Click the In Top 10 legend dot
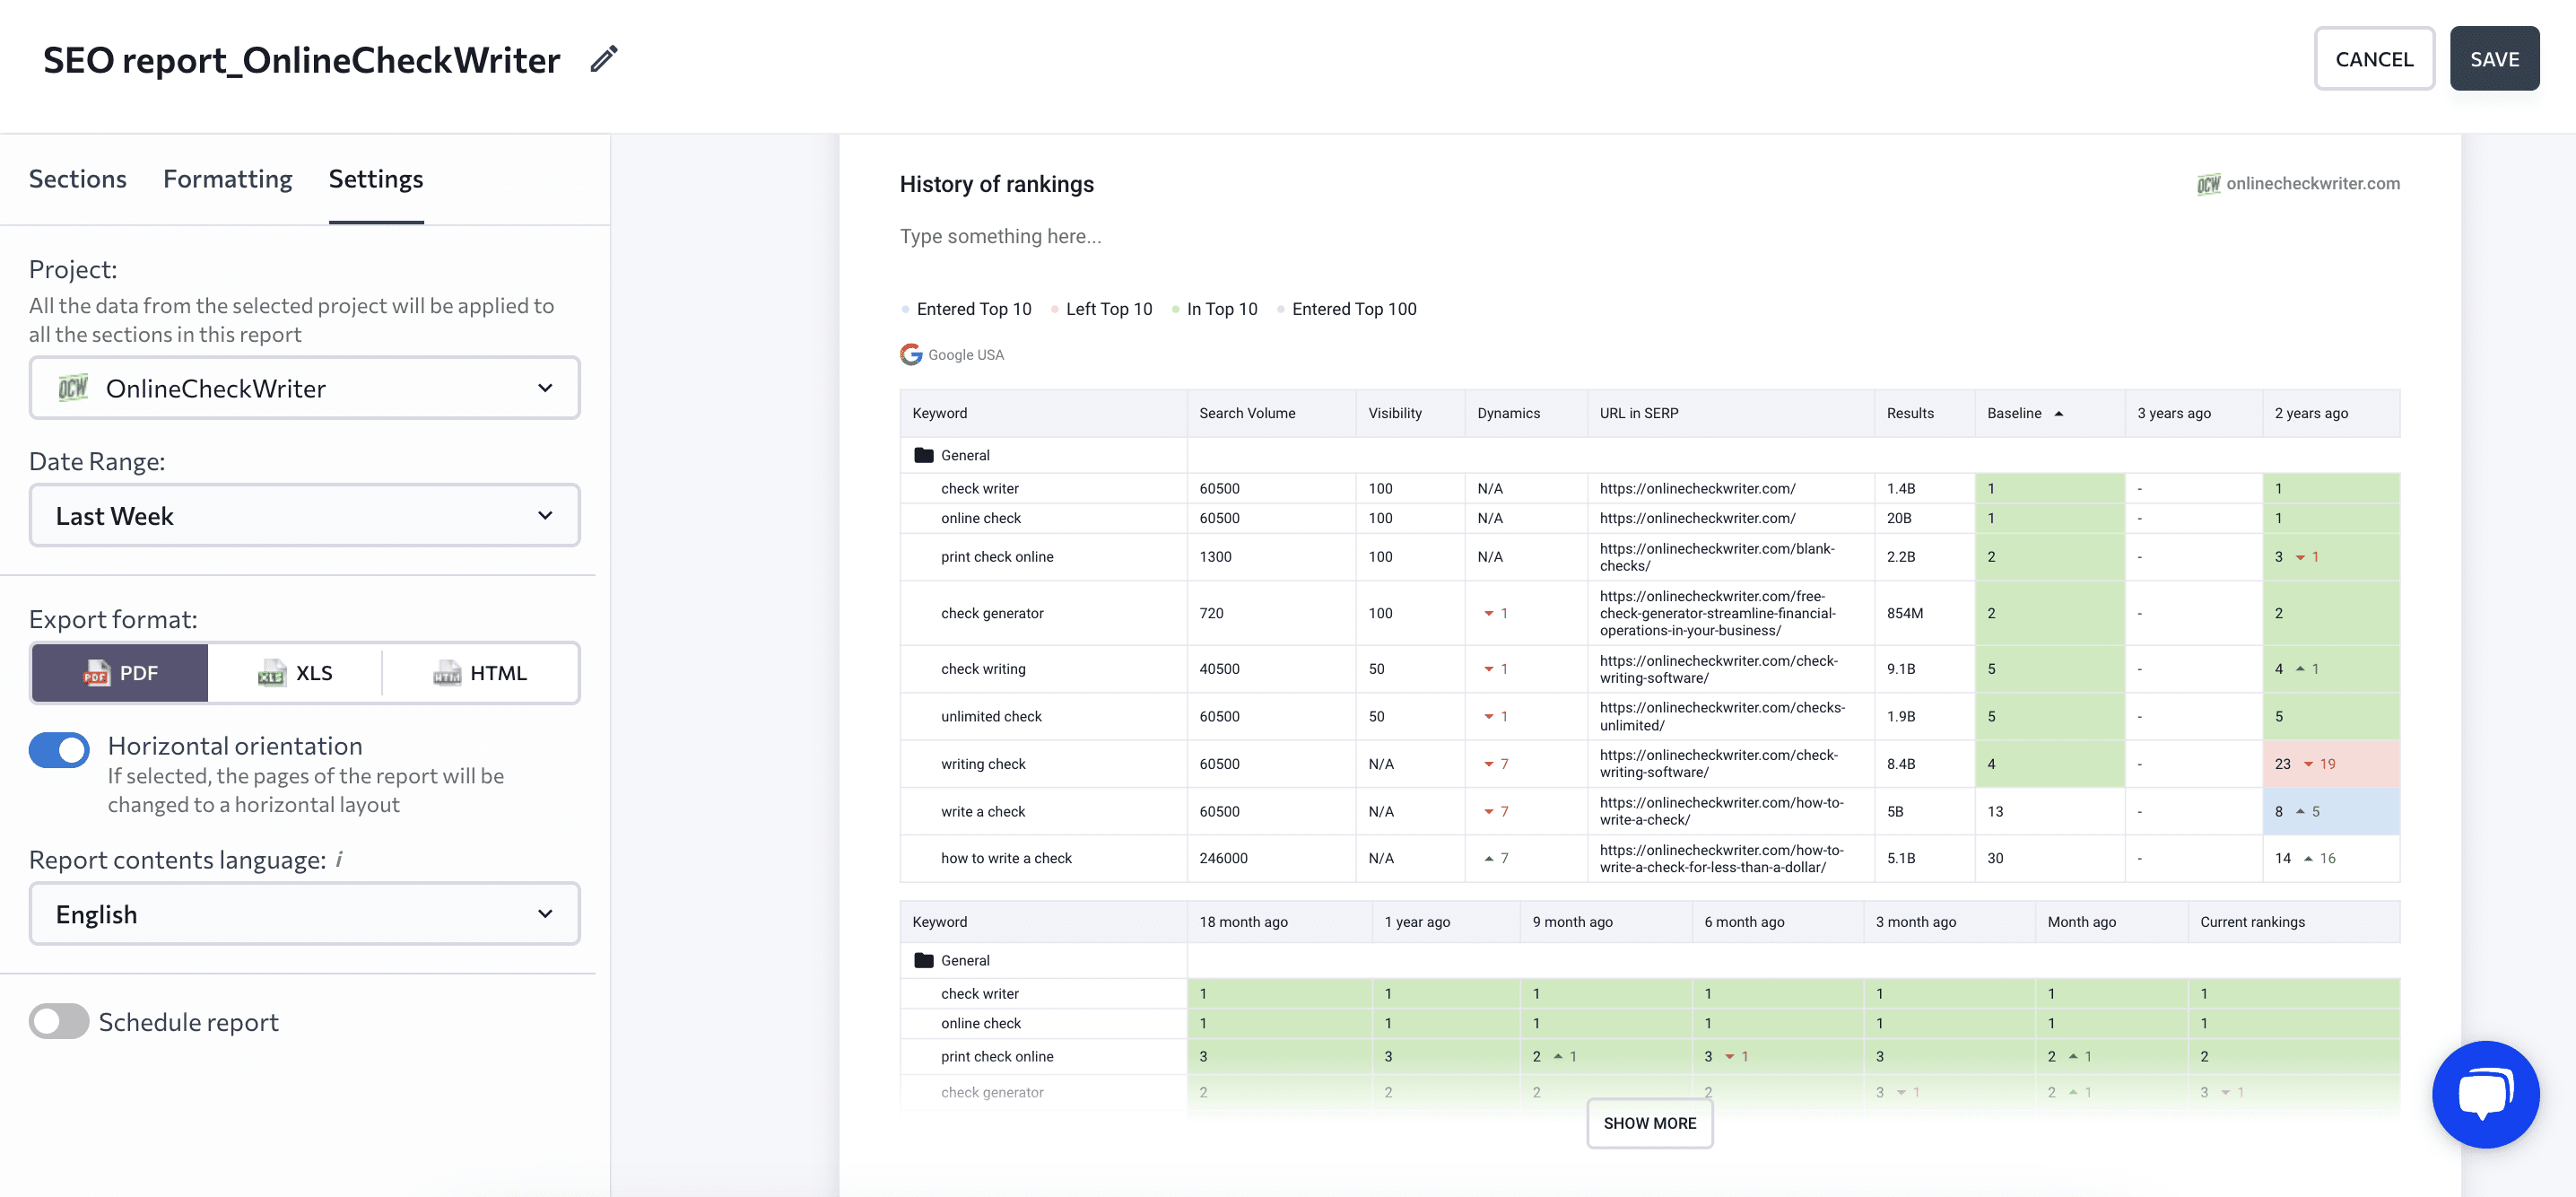 [1175, 310]
